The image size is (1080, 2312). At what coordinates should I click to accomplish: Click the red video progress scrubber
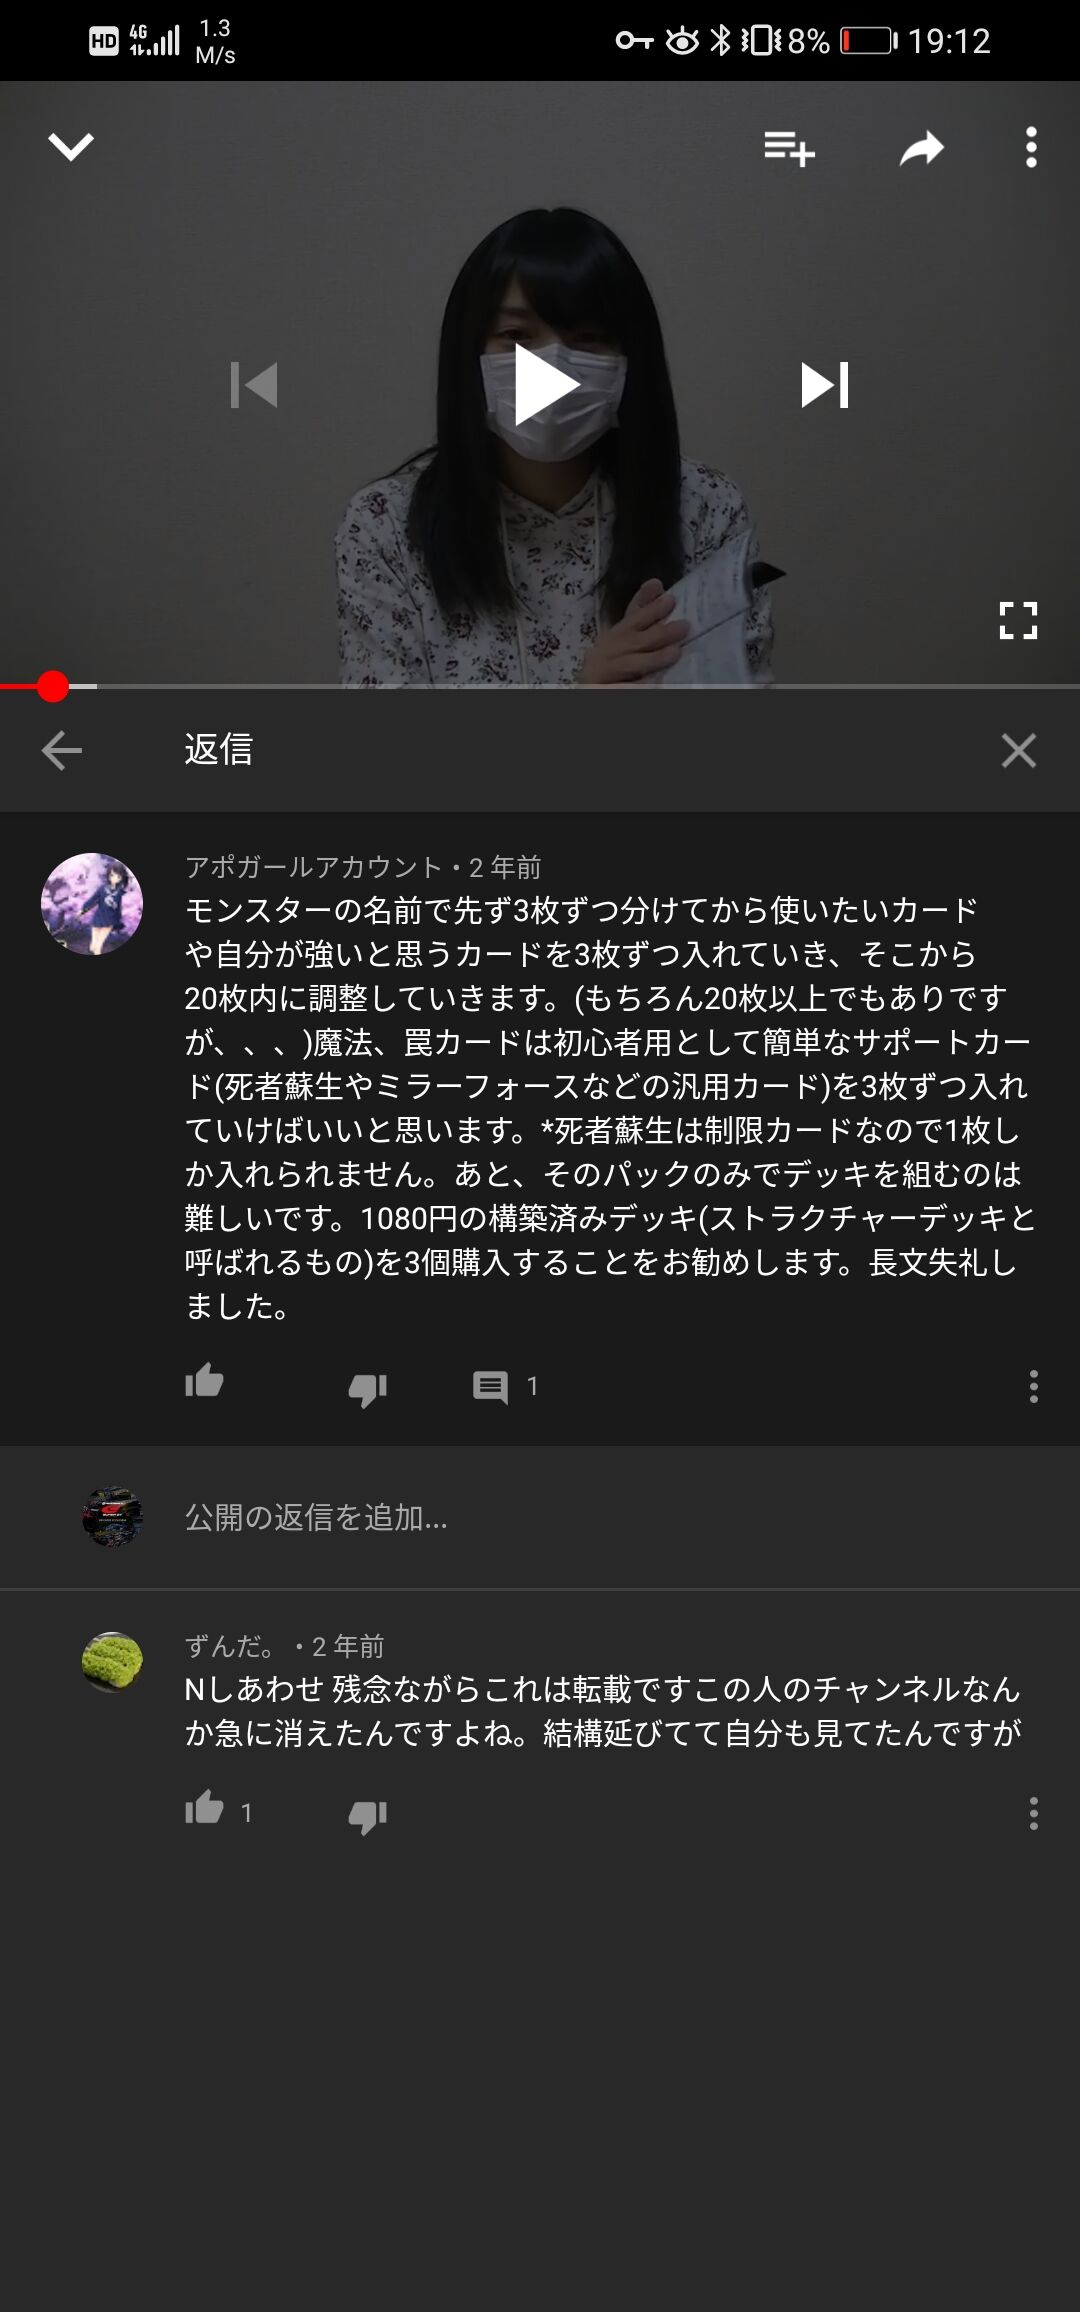click(52, 686)
